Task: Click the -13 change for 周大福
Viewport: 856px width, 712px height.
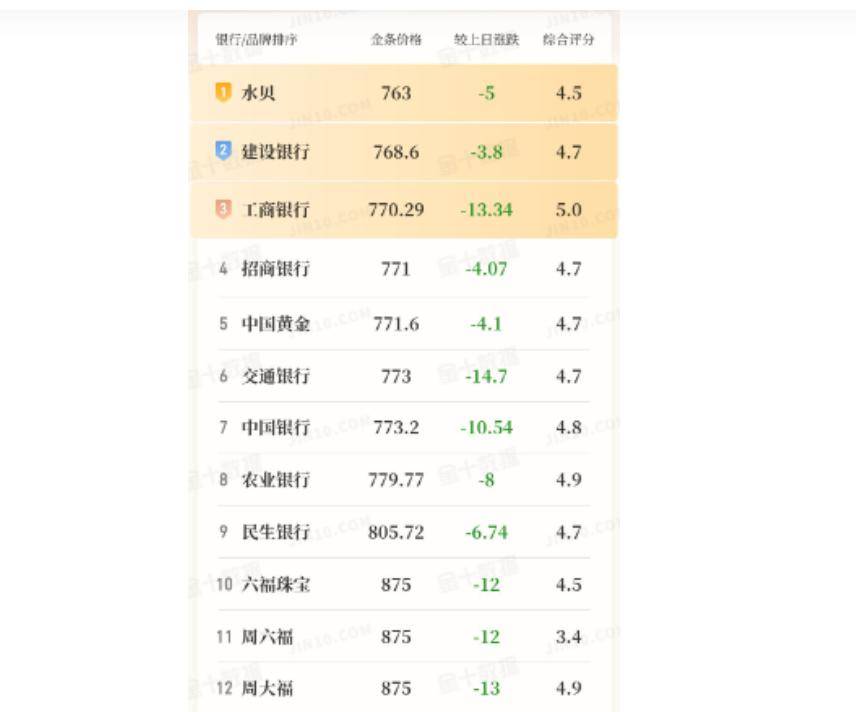Action: (x=486, y=688)
